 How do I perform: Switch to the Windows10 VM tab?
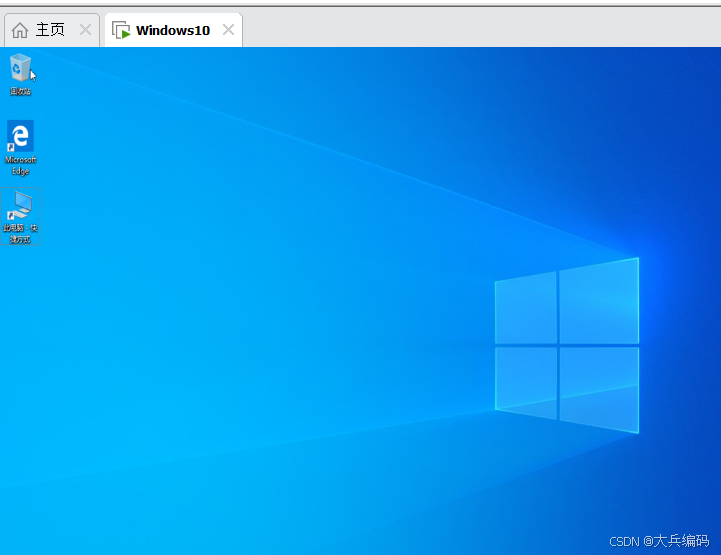tap(173, 30)
